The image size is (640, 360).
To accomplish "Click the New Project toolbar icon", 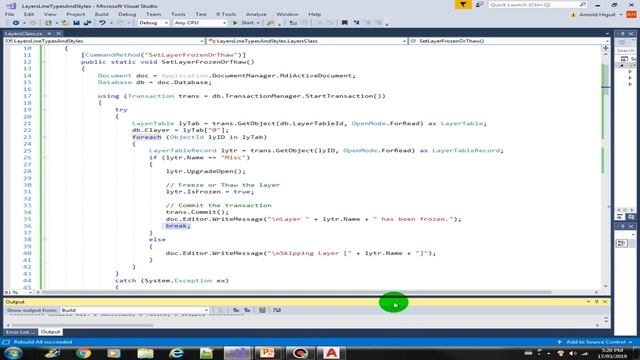I will (x=48, y=23).
